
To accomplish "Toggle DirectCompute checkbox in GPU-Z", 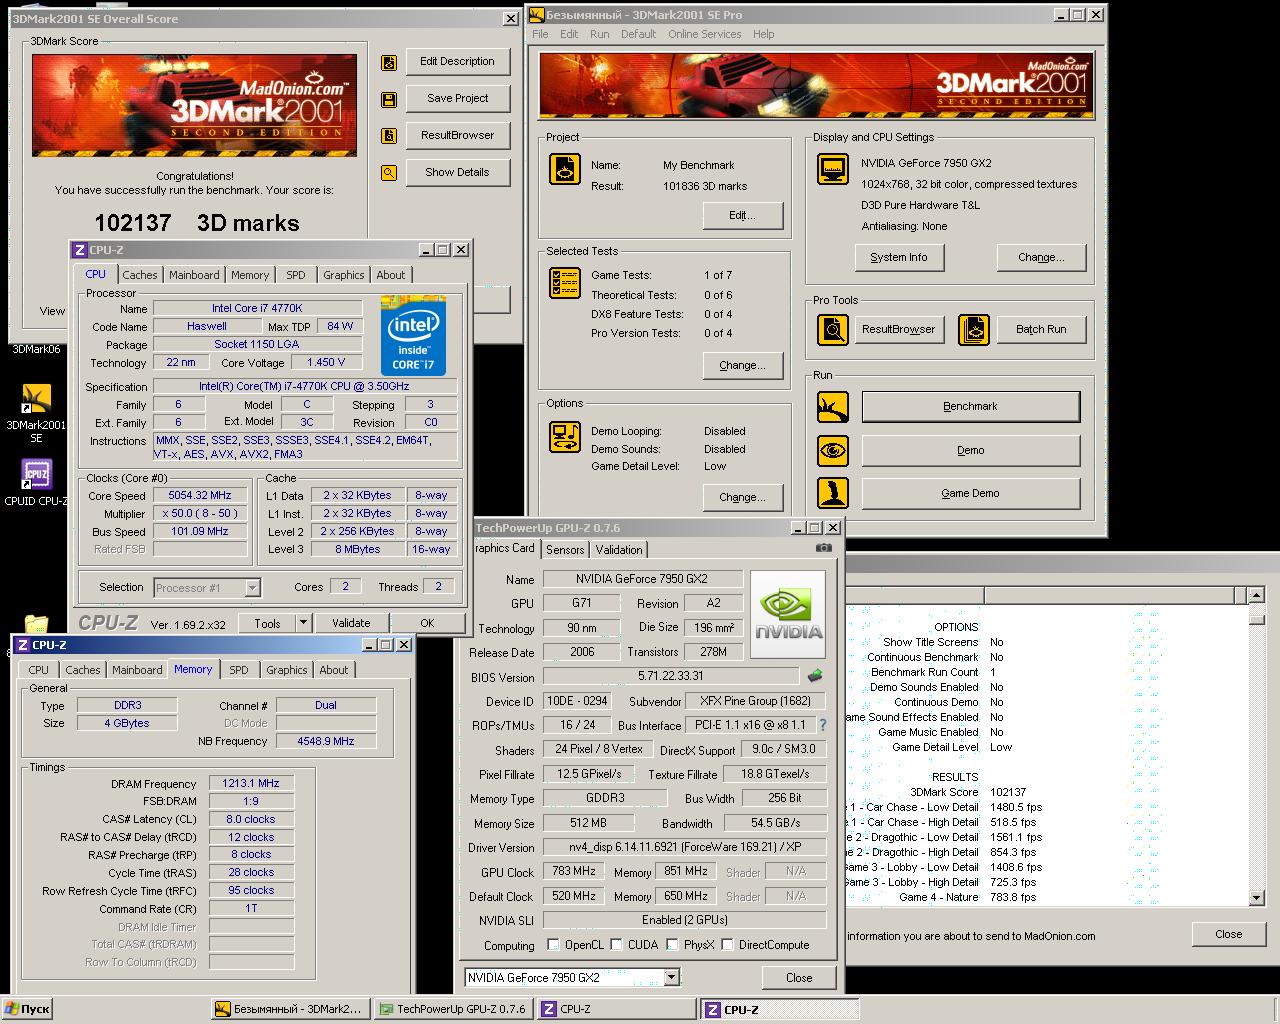I will (x=727, y=945).
